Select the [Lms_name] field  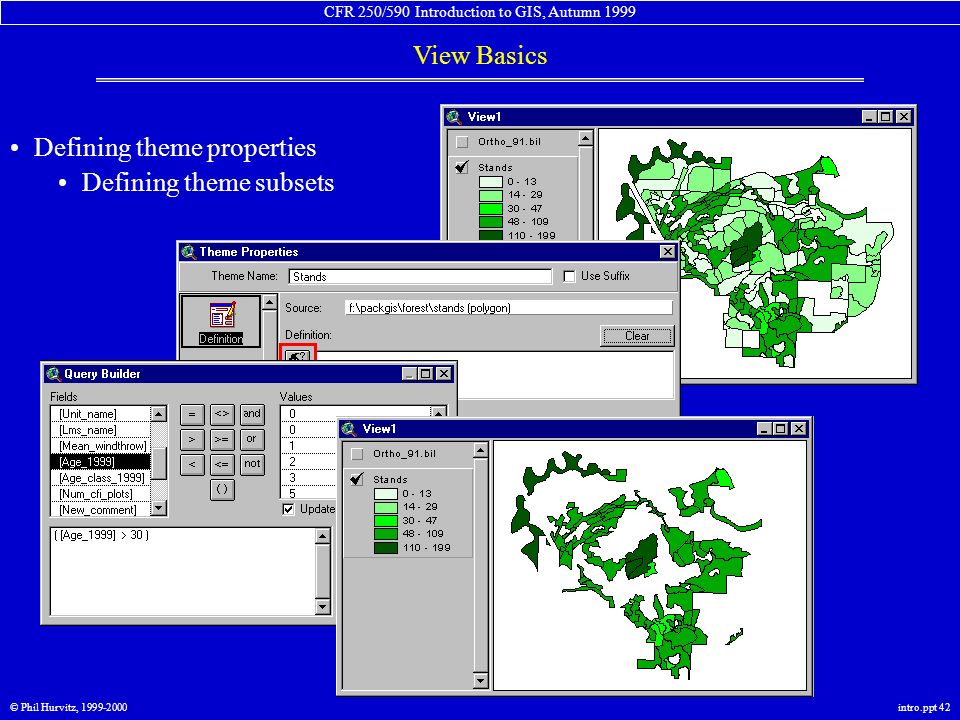click(100, 430)
